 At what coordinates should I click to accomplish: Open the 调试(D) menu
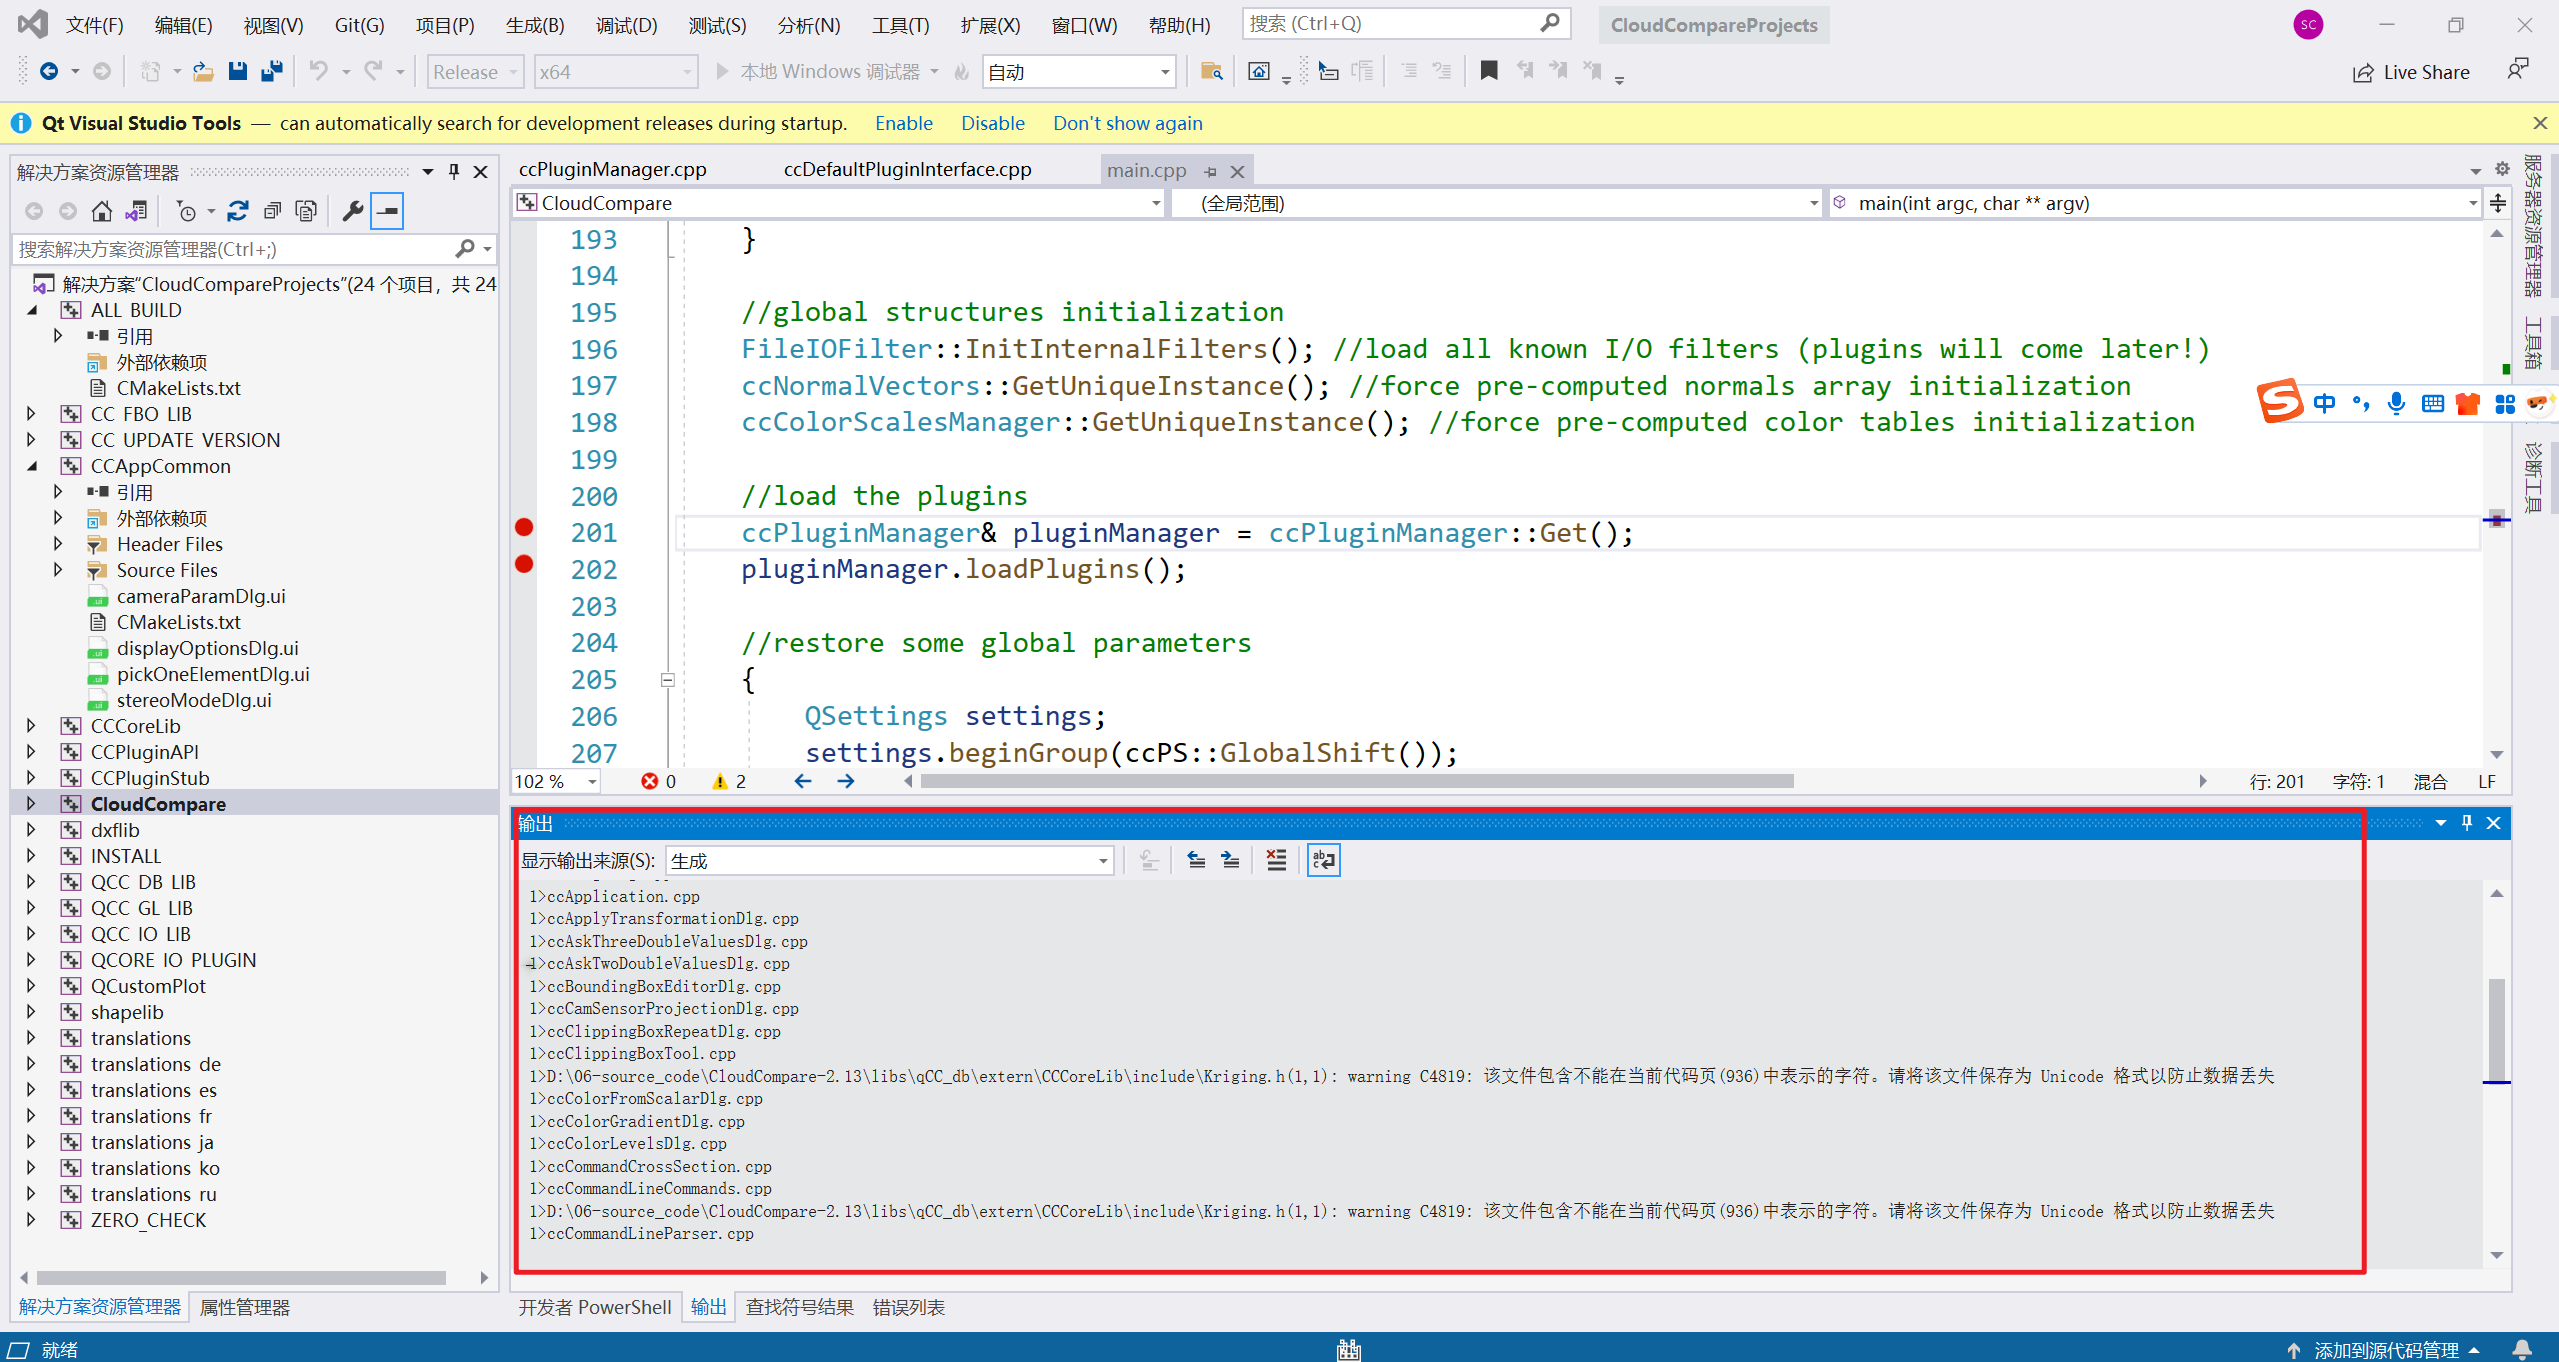[x=626, y=25]
